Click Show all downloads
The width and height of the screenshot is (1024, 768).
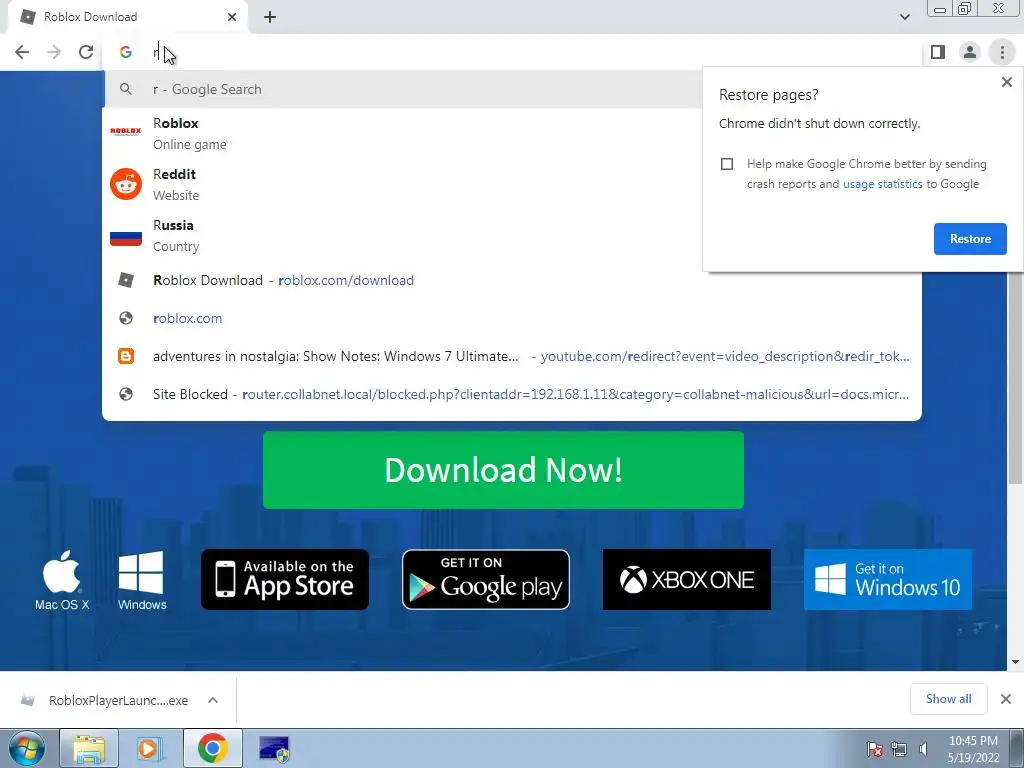(x=948, y=699)
